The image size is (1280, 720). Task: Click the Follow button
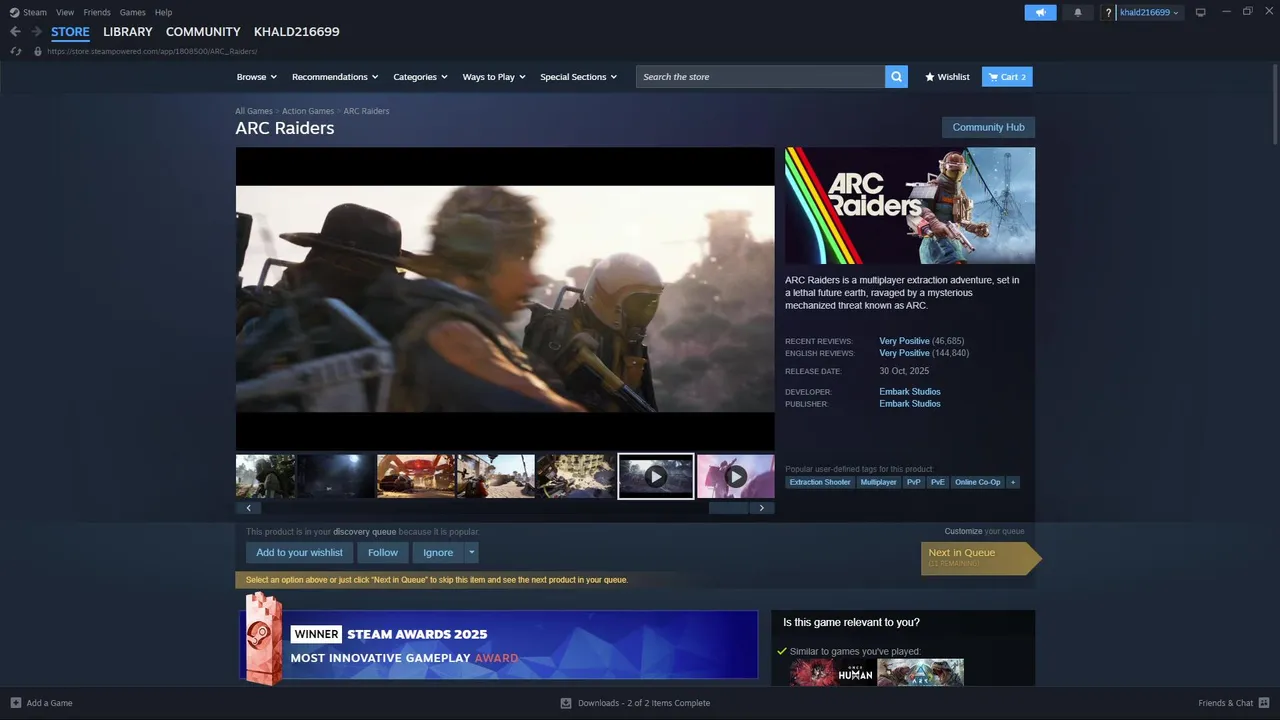(x=383, y=552)
